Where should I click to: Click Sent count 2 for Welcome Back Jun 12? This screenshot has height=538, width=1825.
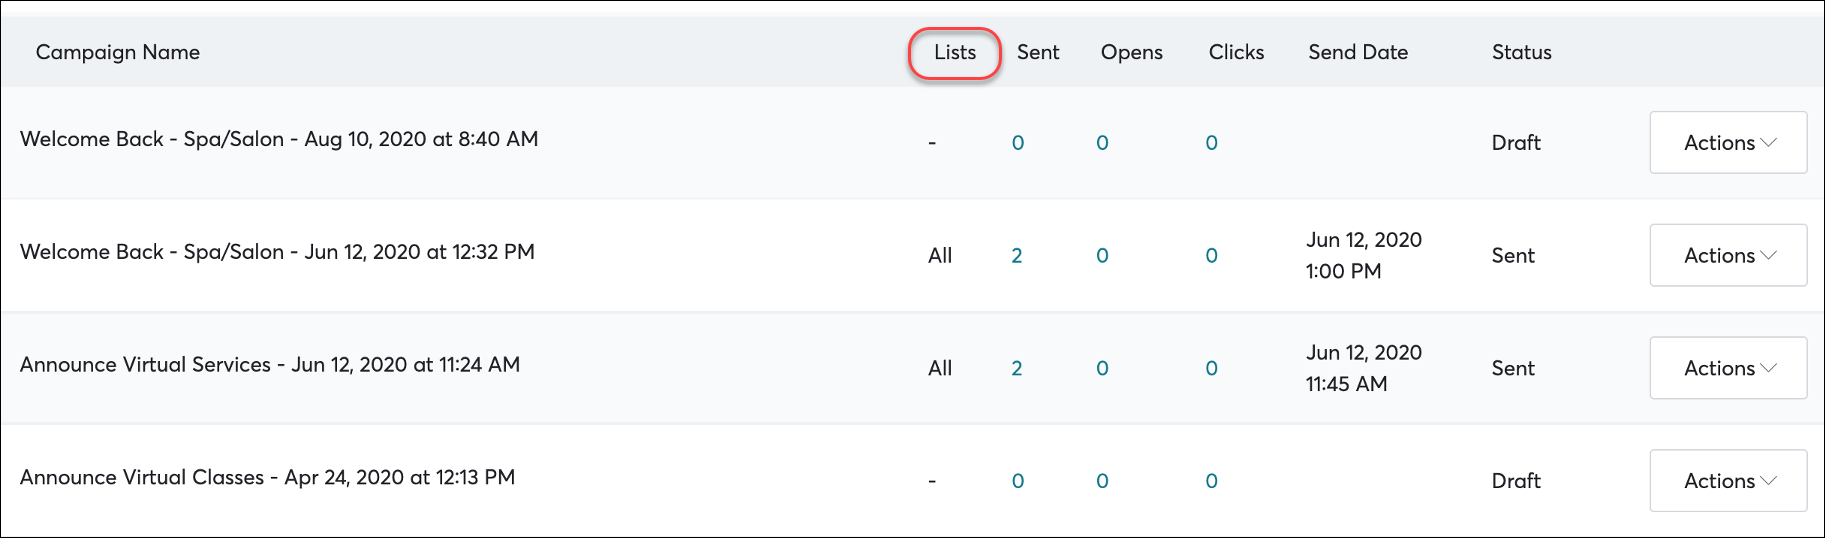[1017, 256]
